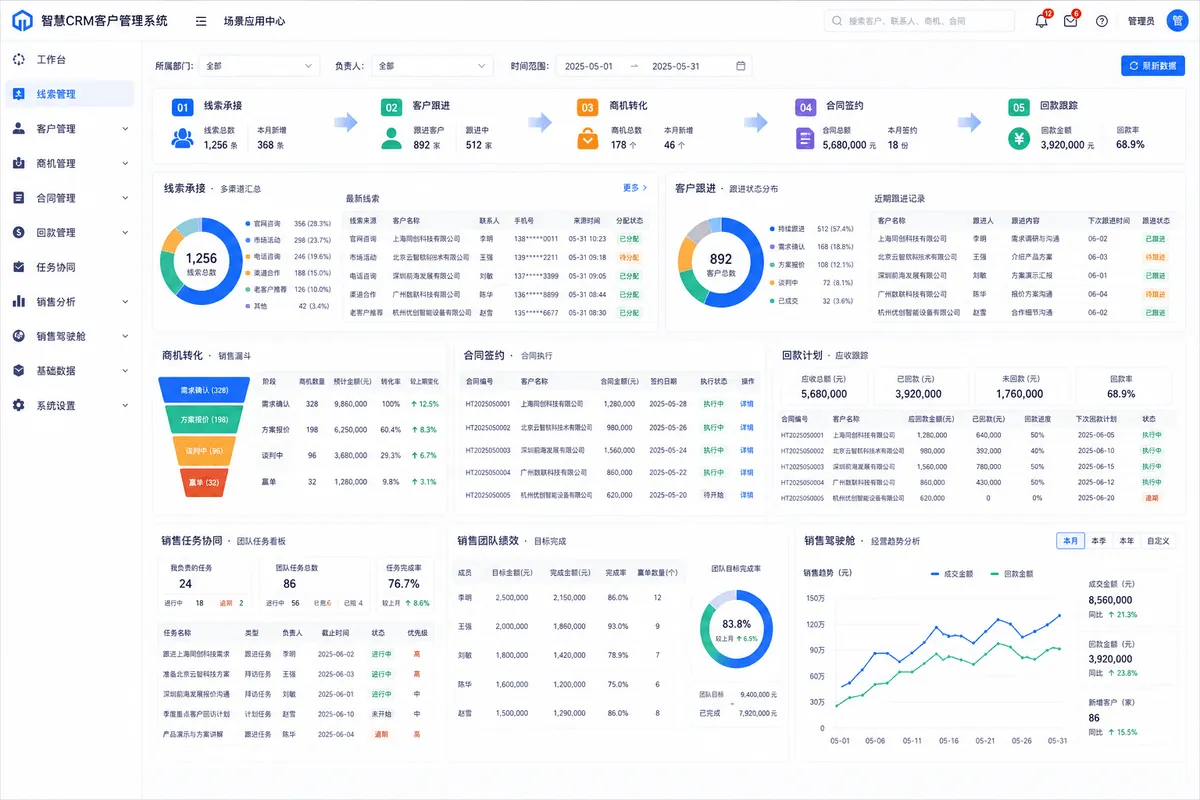Open the 所属部门 dropdown

(259, 66)
